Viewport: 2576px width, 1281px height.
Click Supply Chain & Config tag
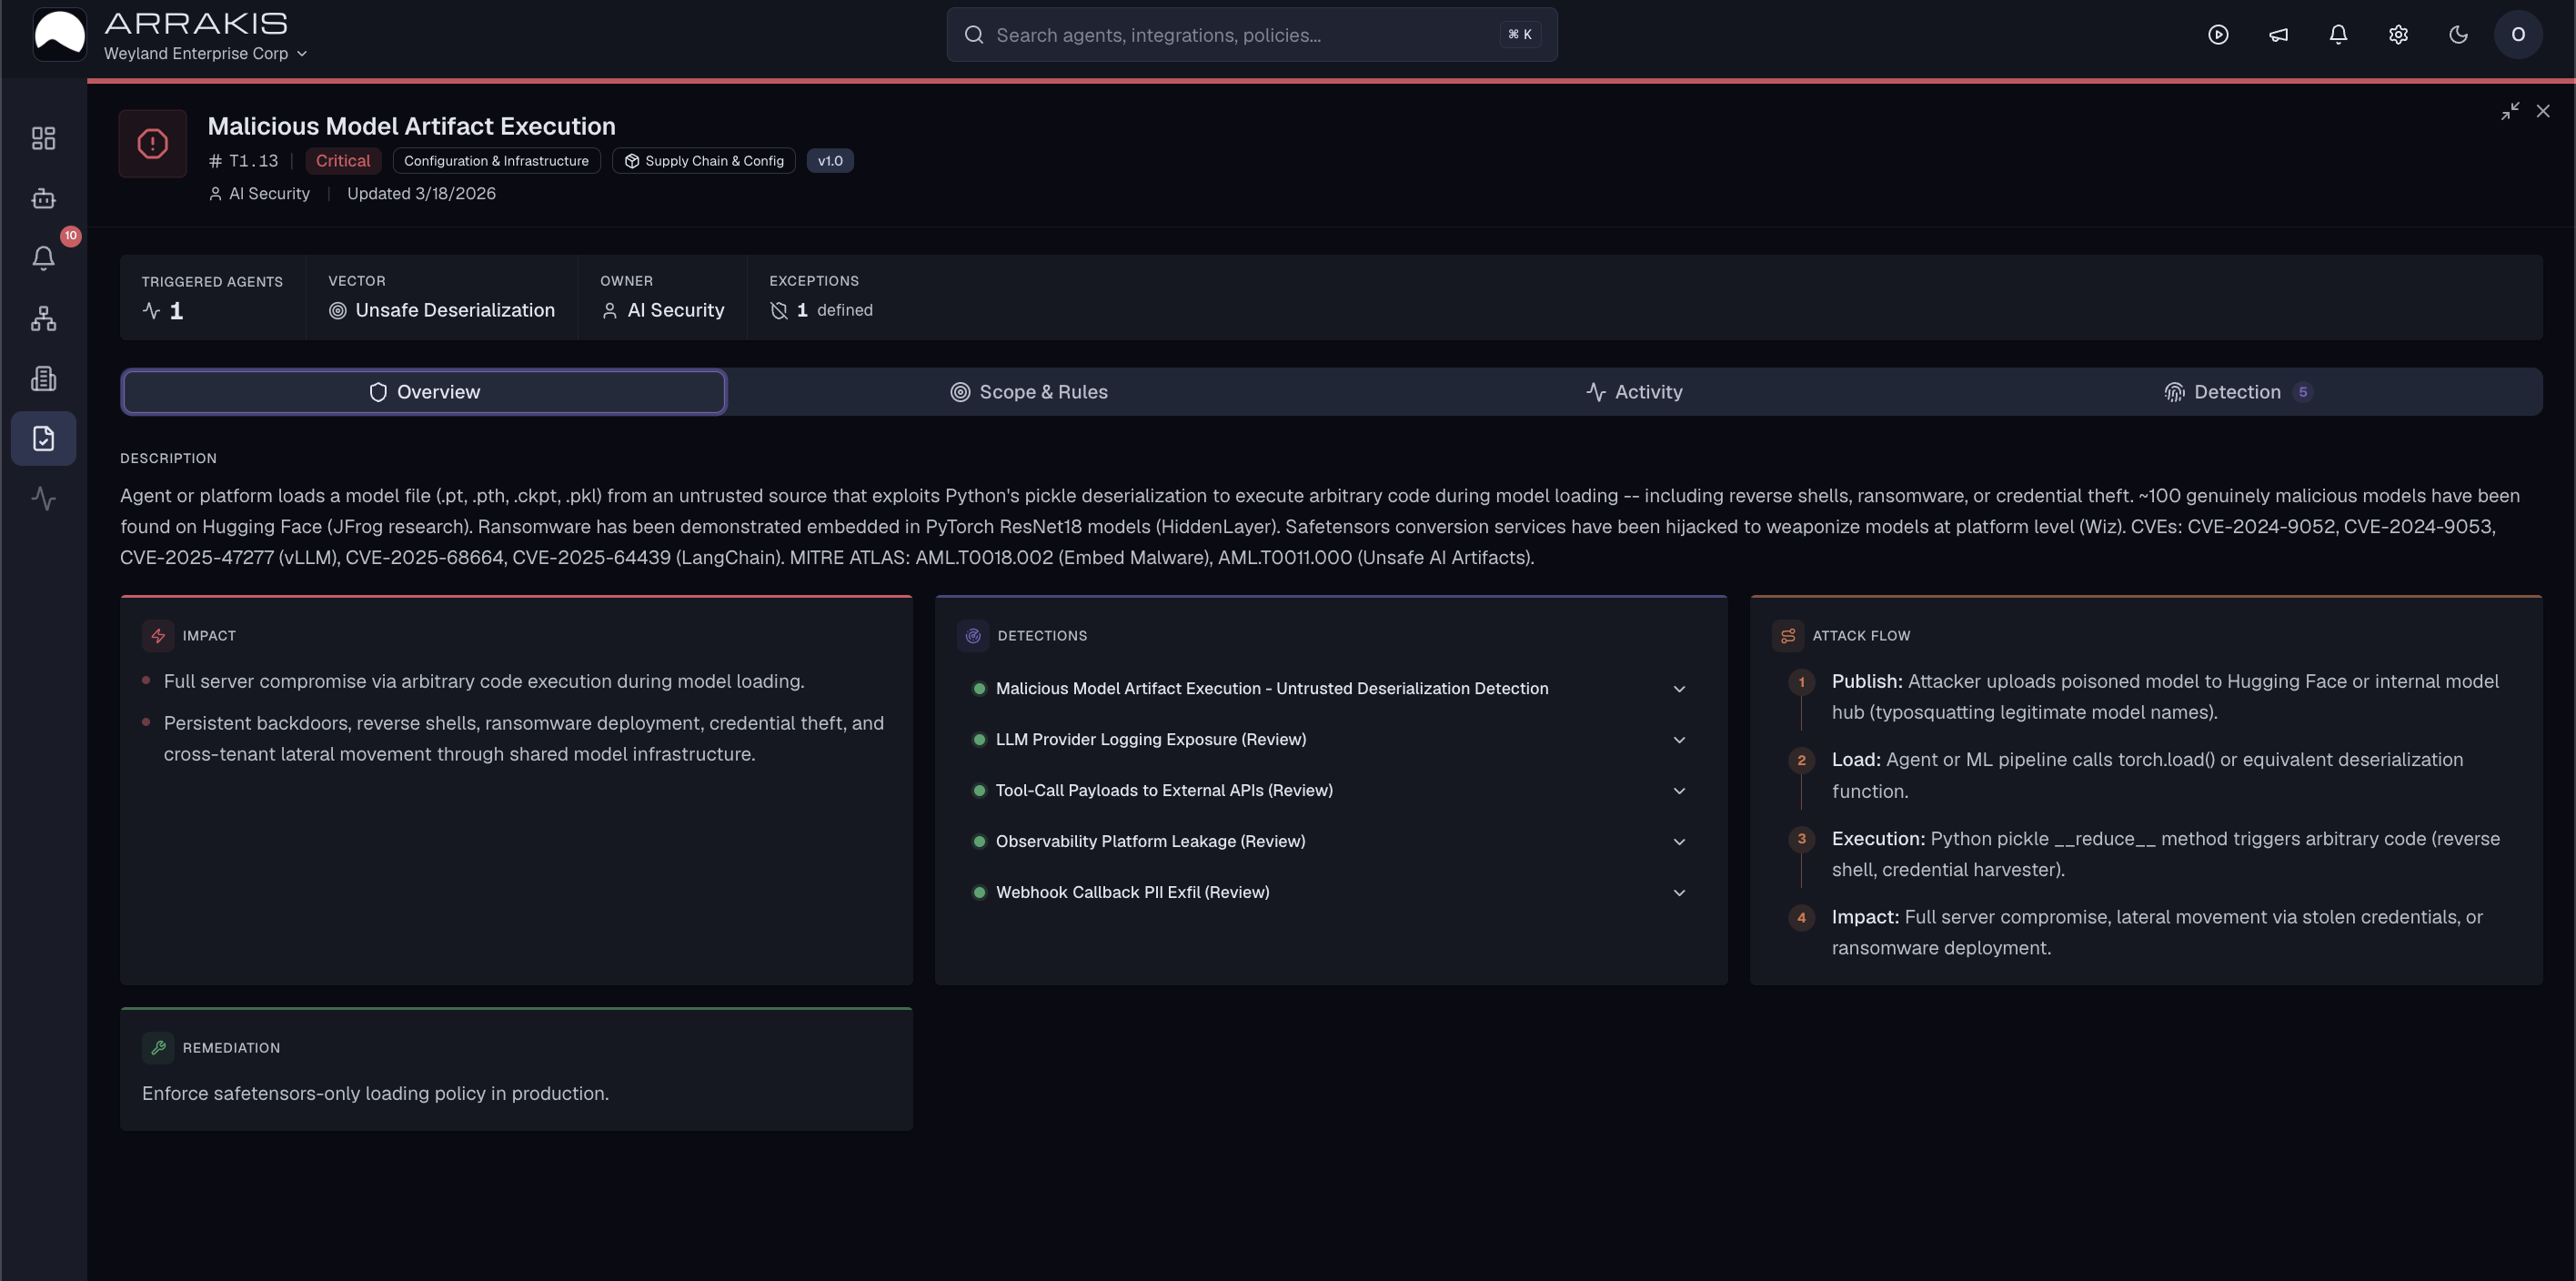pyautogui.click(x=703, y=161)
